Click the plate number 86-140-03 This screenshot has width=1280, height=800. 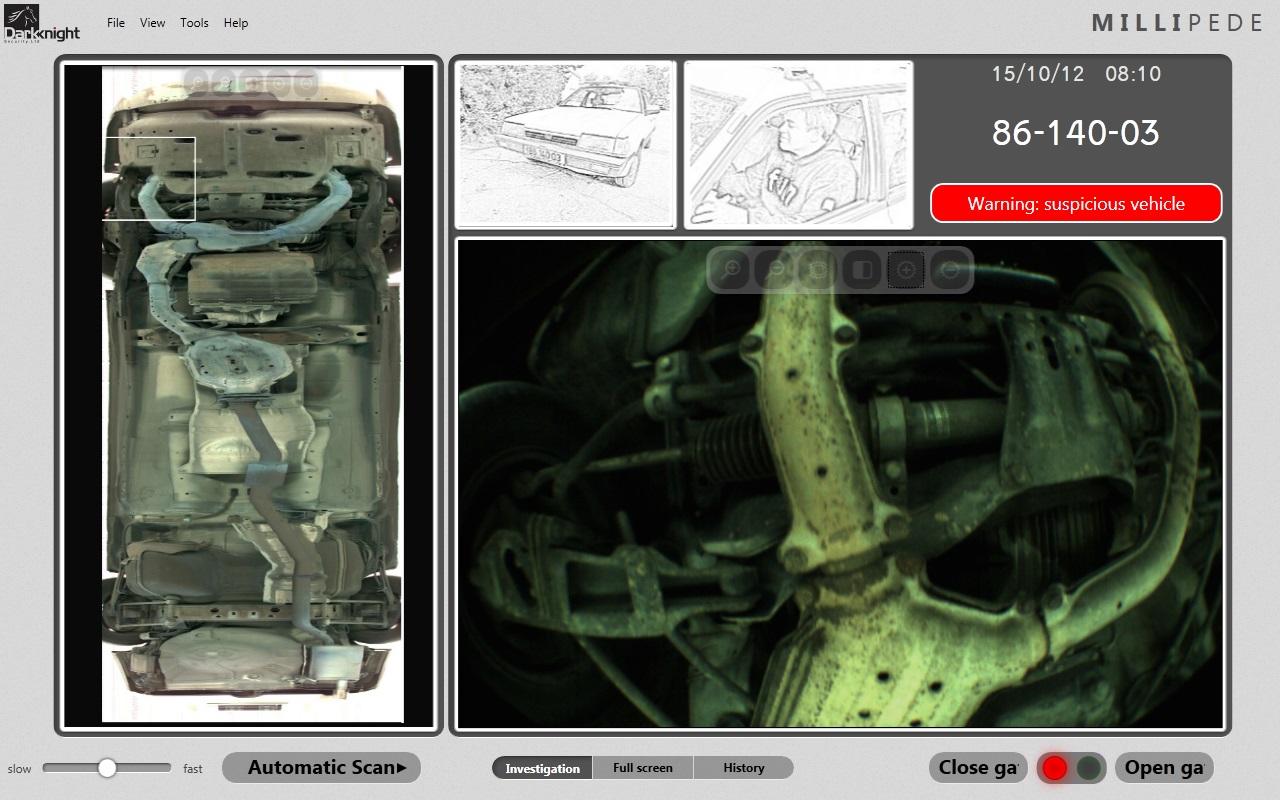[x=1076, y=132]
